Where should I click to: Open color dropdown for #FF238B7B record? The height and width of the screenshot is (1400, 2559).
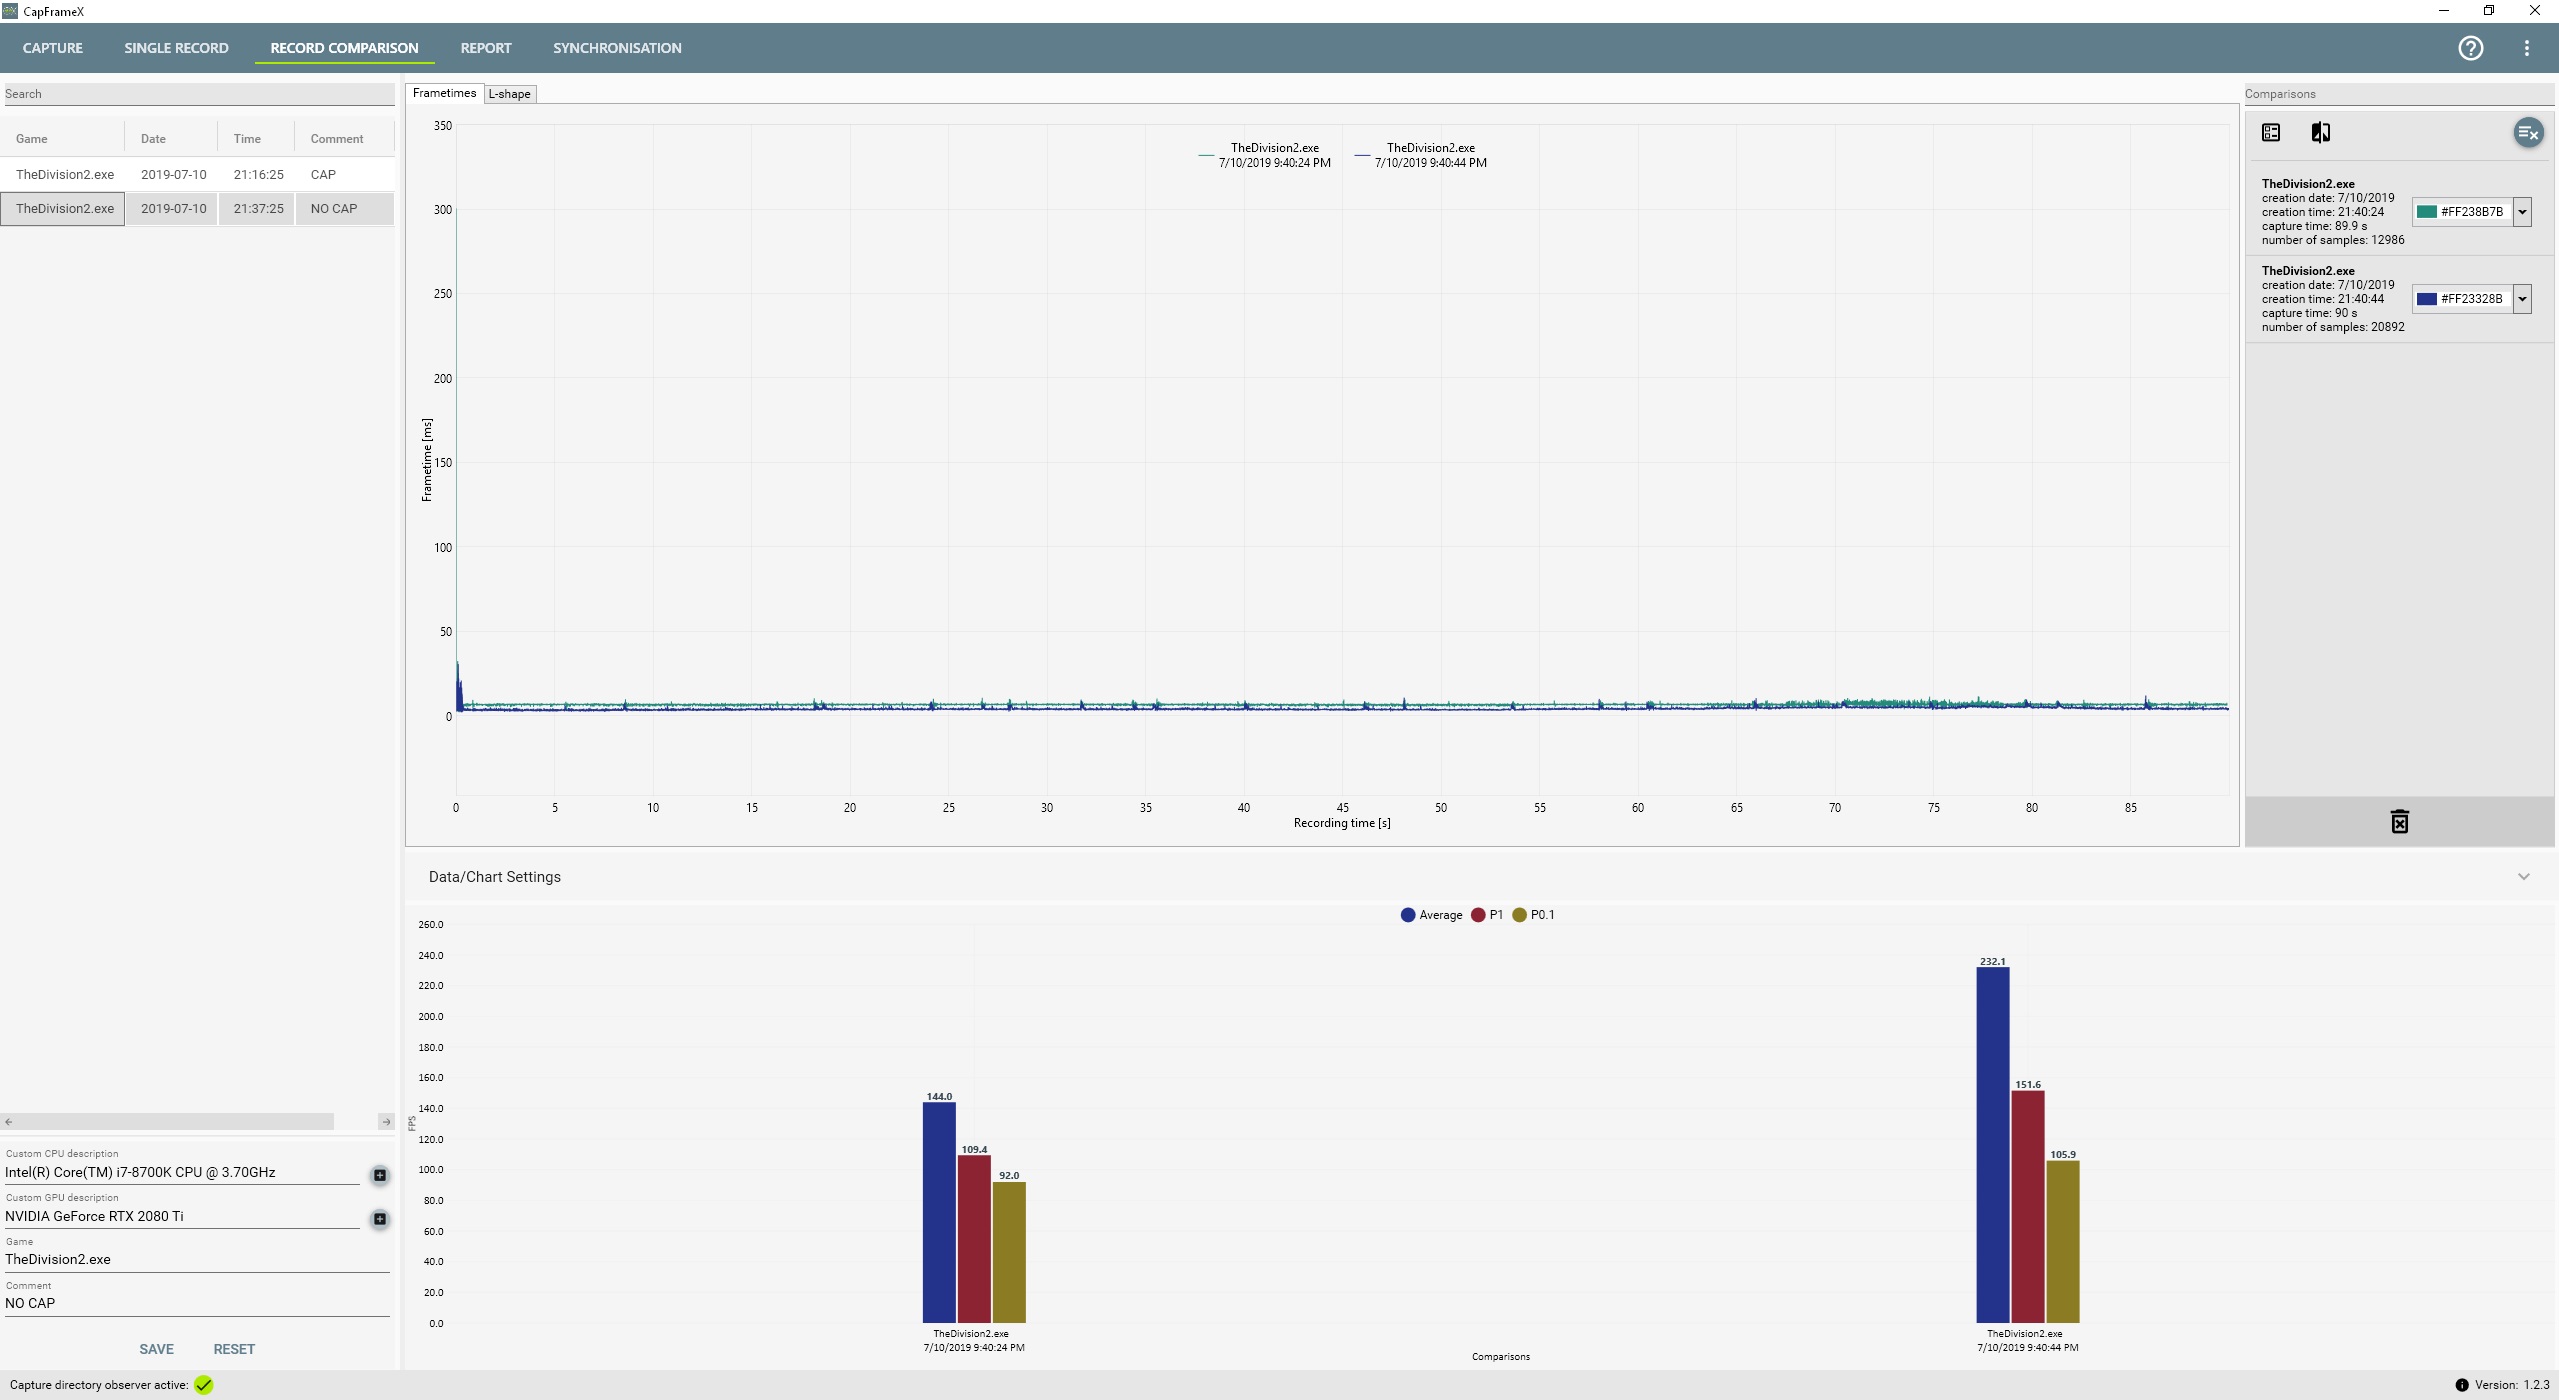tap(2522, 212)
